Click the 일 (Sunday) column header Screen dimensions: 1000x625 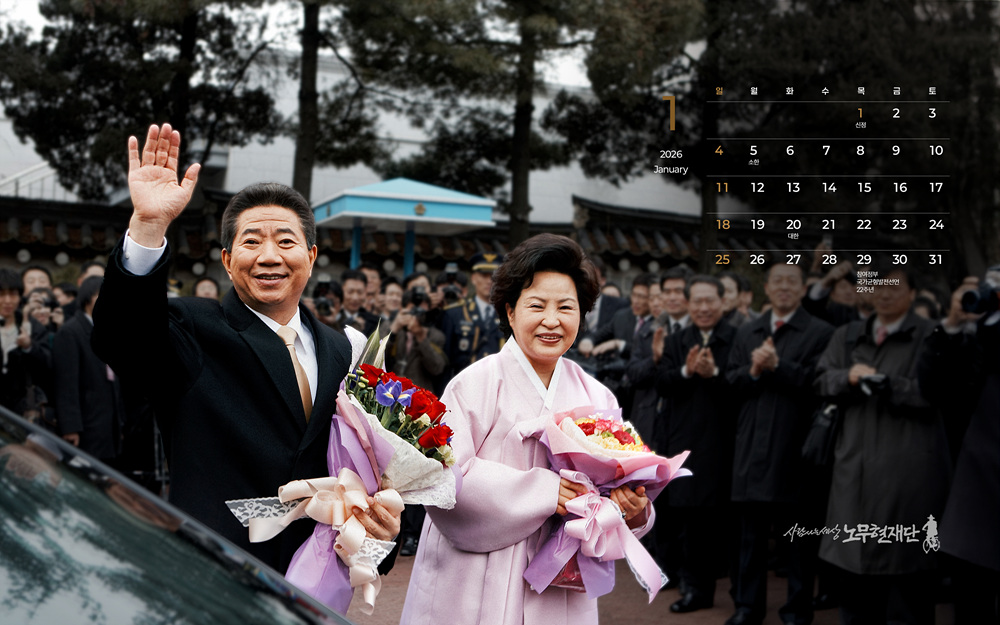[x=719, y=91]
